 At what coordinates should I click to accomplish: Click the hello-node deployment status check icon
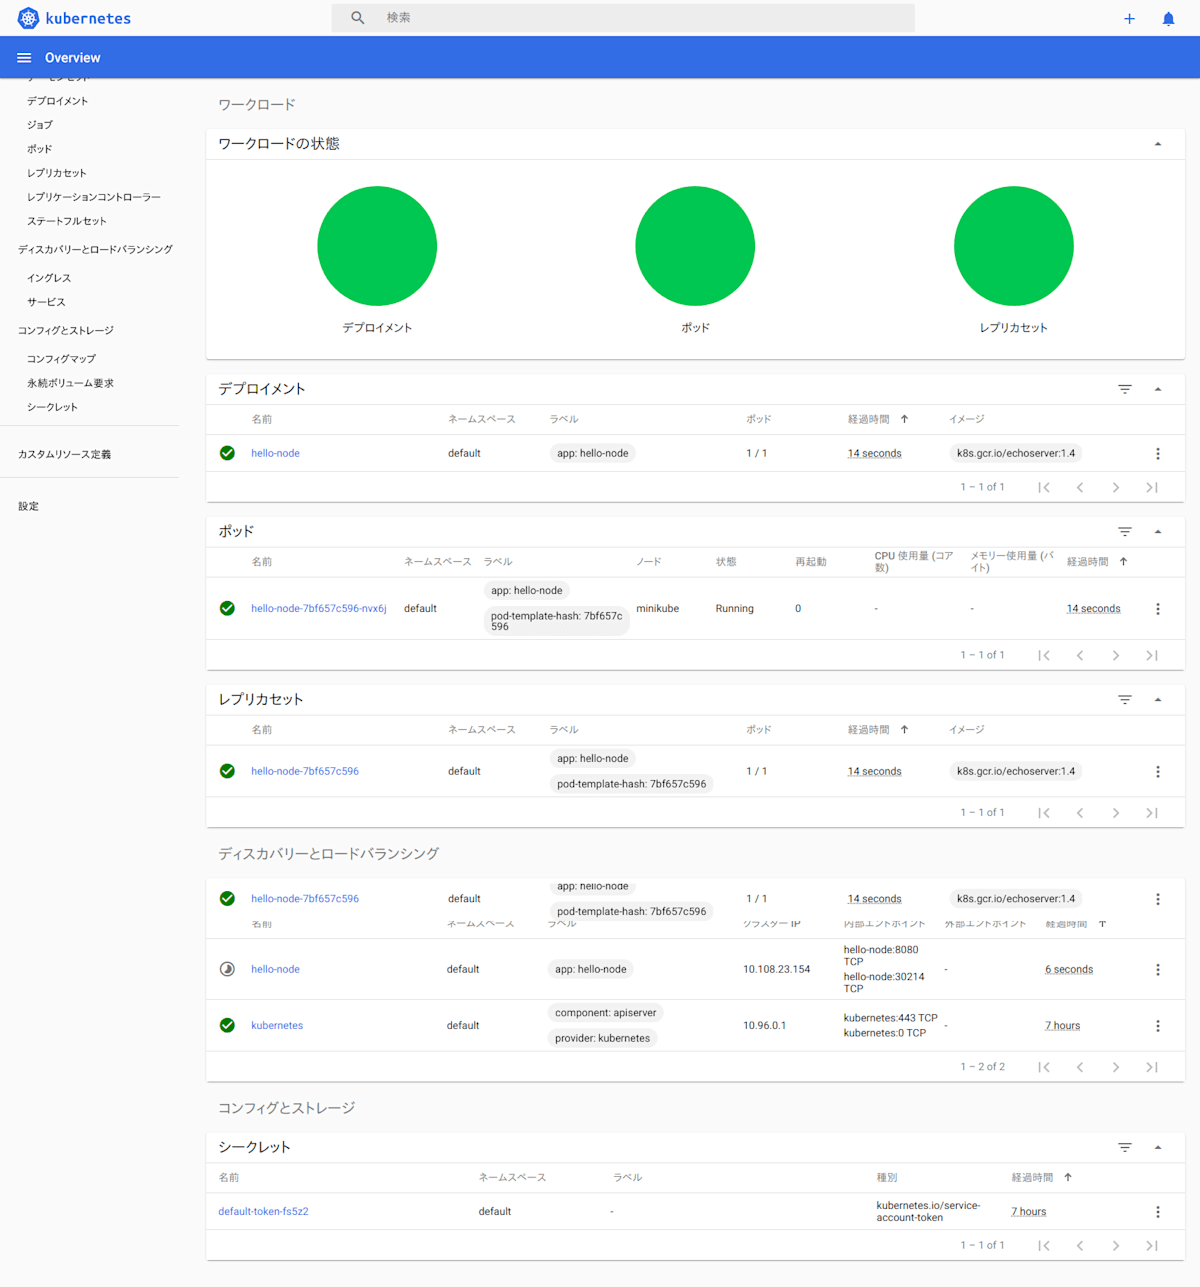(228, 453)
